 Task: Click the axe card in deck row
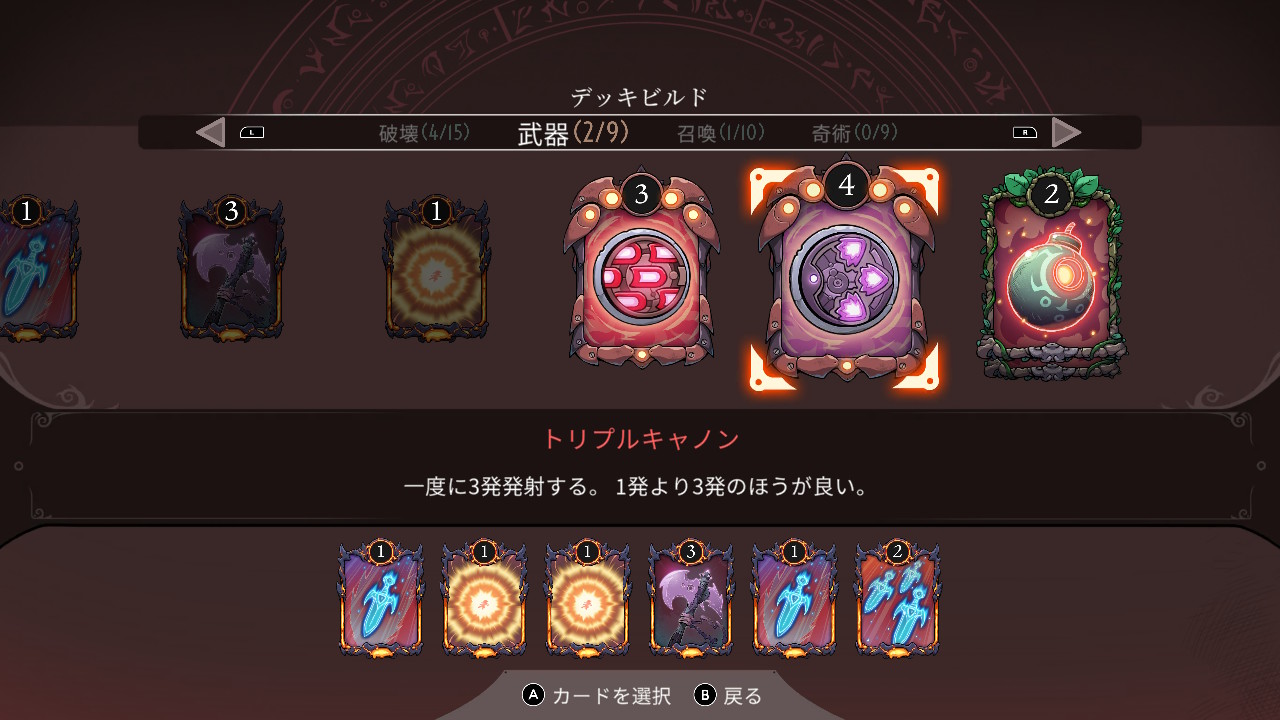[690, 599]
